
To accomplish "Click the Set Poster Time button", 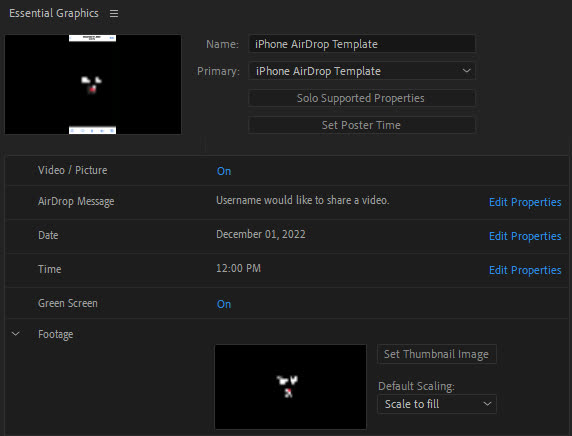I will 362,125.
